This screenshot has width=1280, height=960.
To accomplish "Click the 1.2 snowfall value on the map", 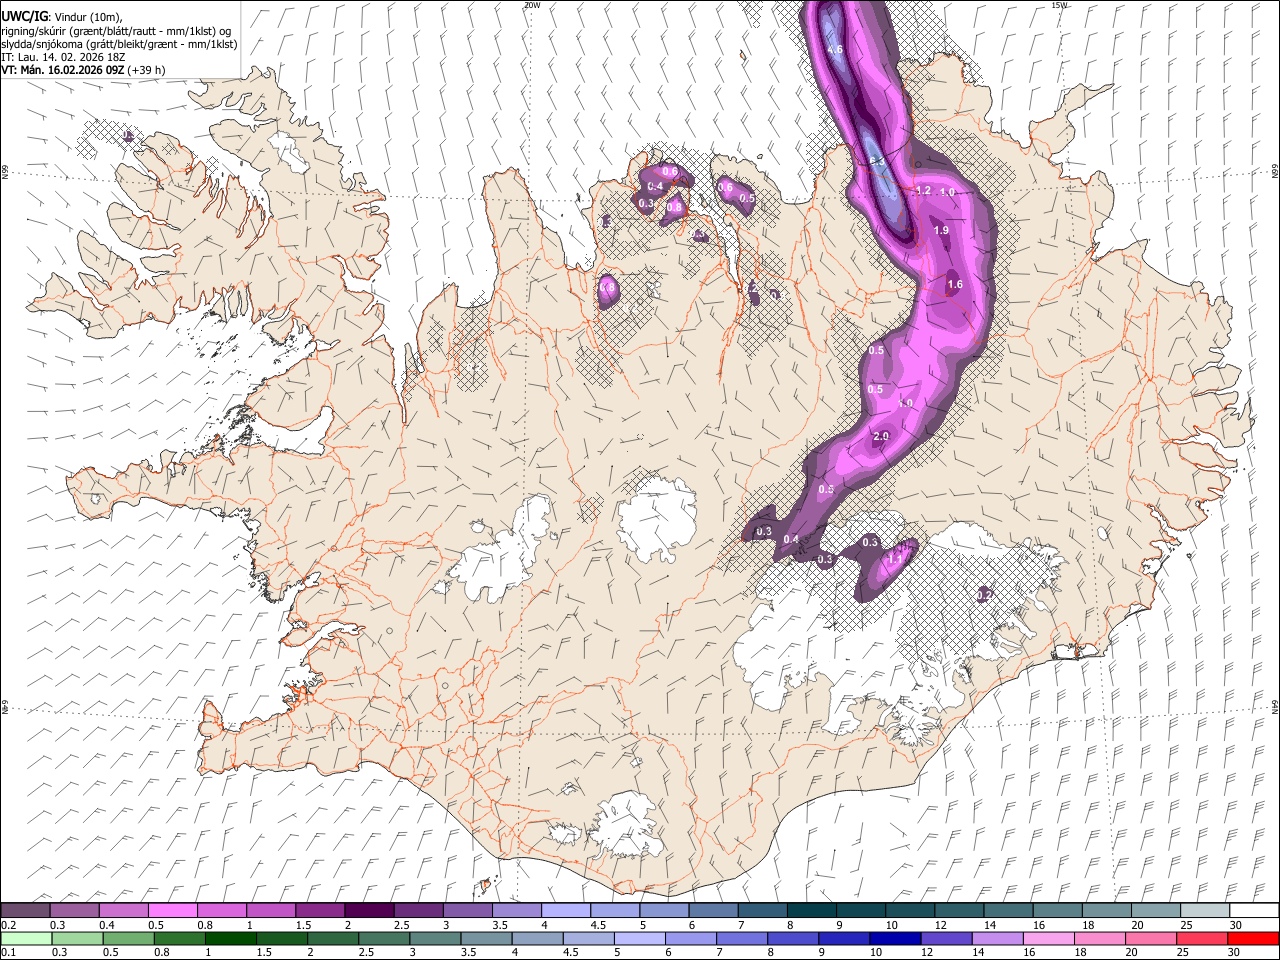I will [923, 190].
